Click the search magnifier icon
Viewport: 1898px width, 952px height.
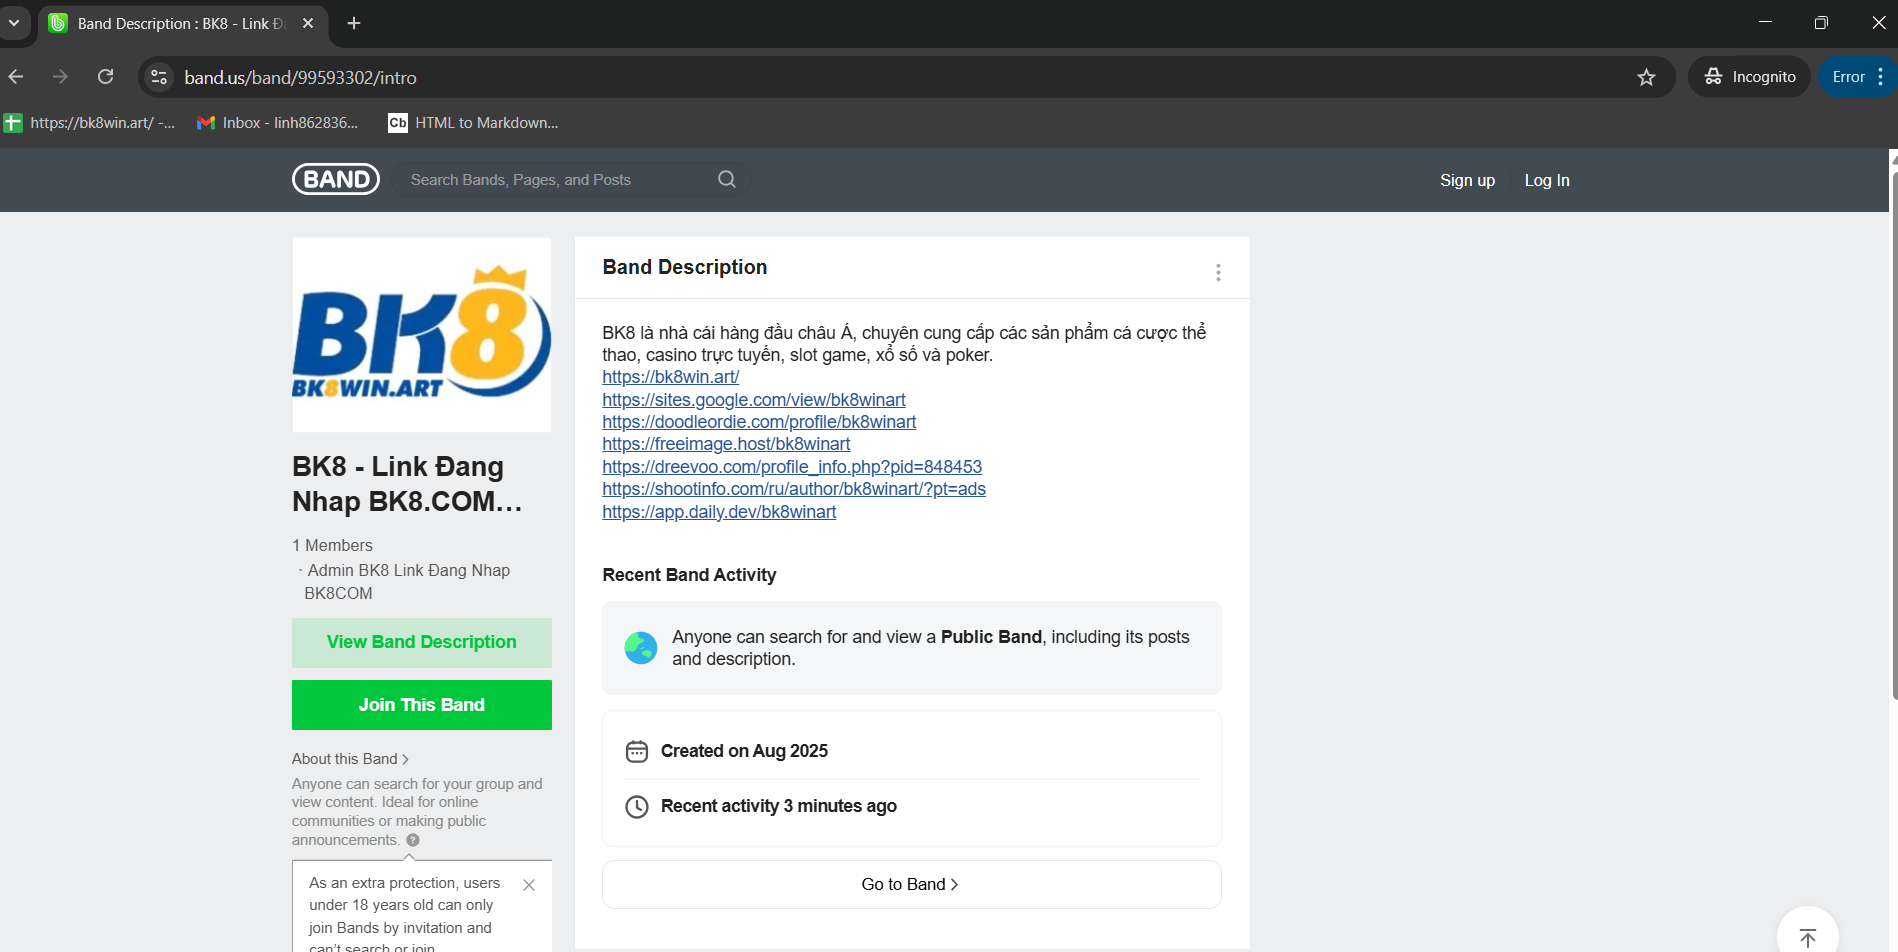[x=727, y=180]
